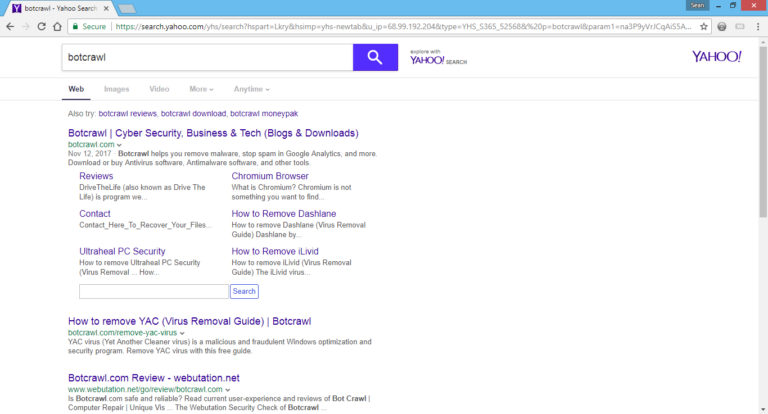
Task: Reload the page with refresh icon
Action: (42, 26)
